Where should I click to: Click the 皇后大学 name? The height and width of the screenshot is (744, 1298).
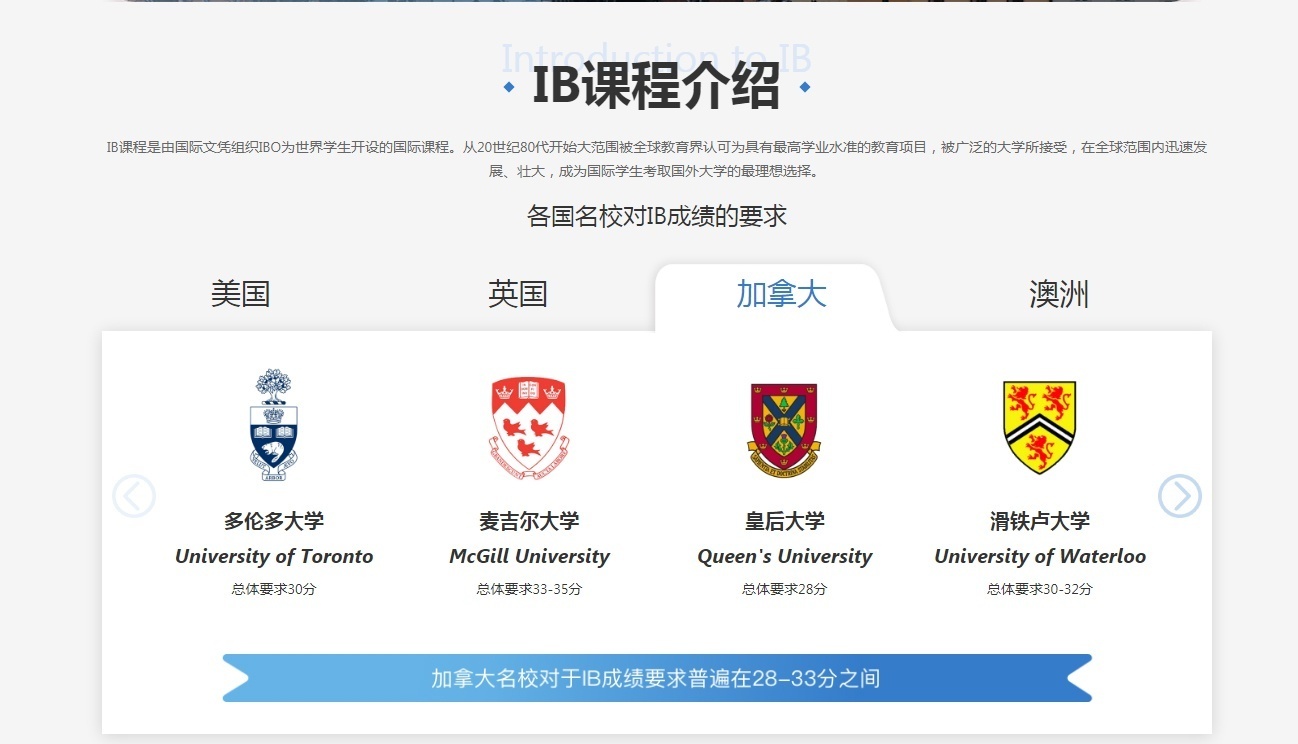[785, 521]
